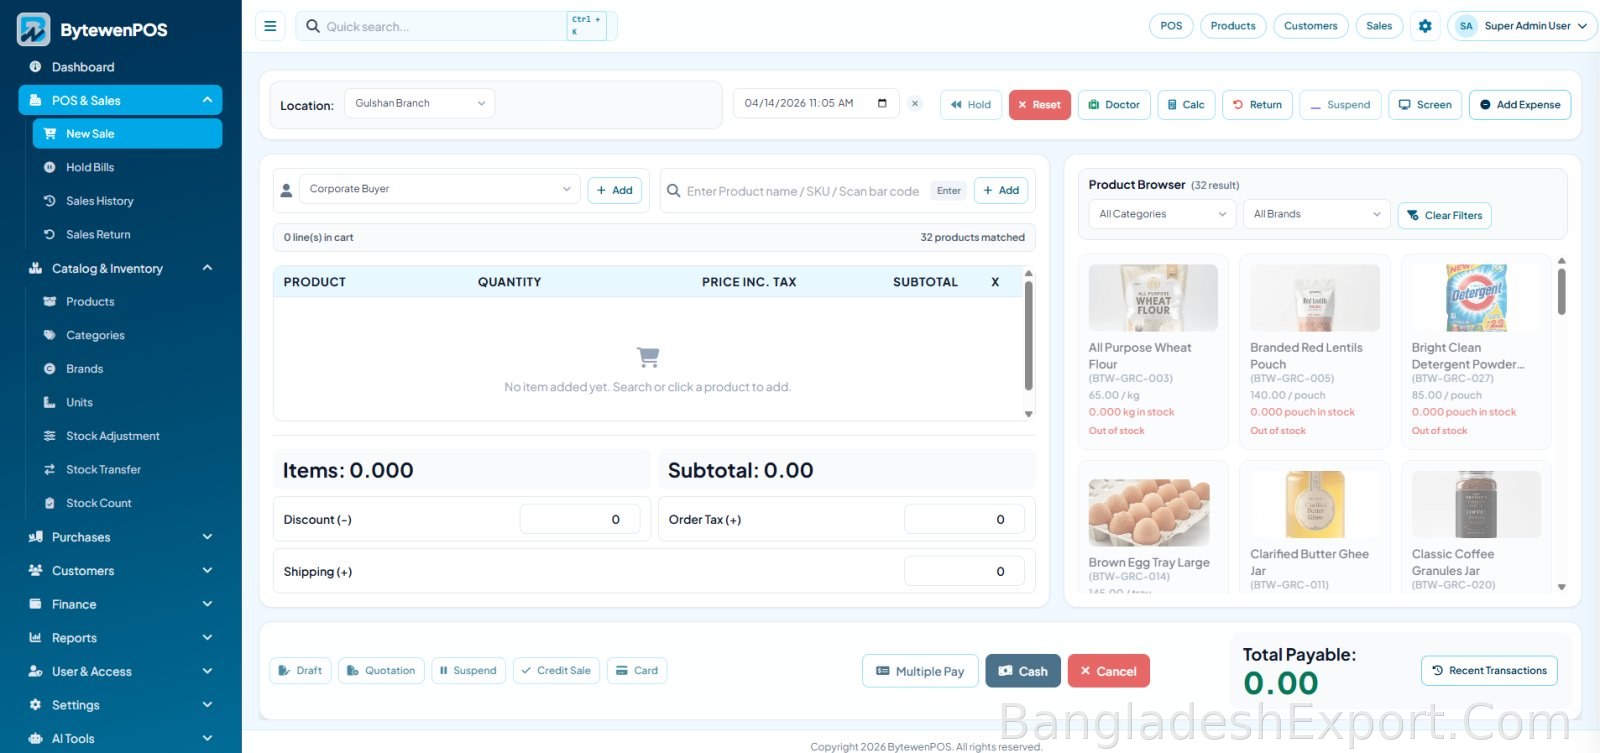Open the POS top navigation link
The image size is (1600, 753).
[1171, 26]
